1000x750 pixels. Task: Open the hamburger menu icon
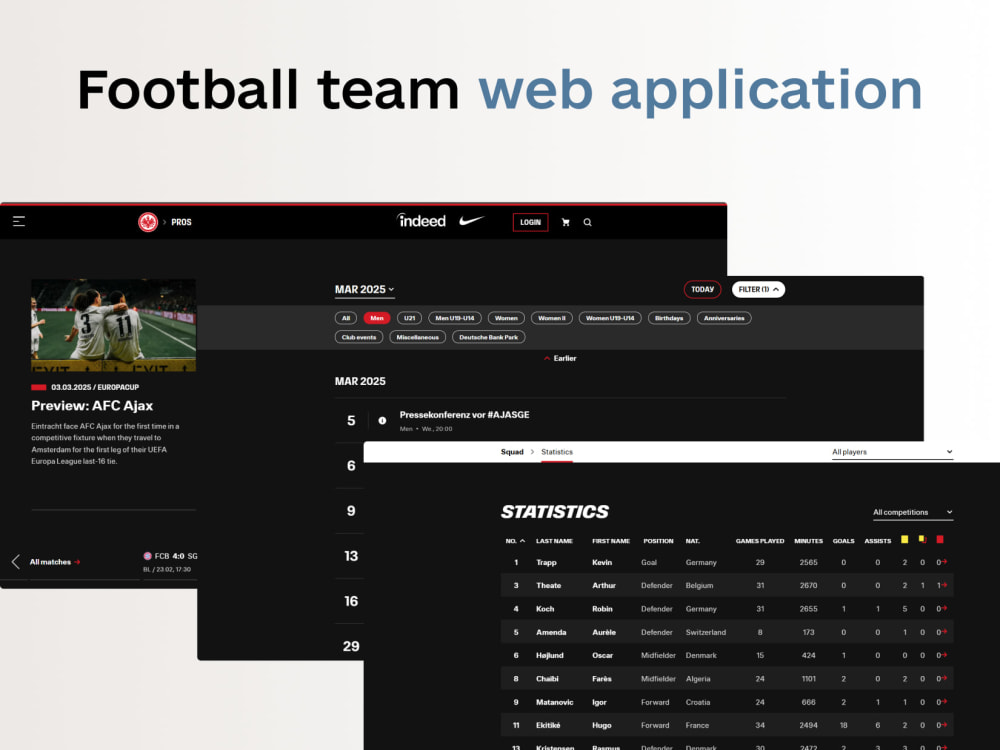pos(19,221)
